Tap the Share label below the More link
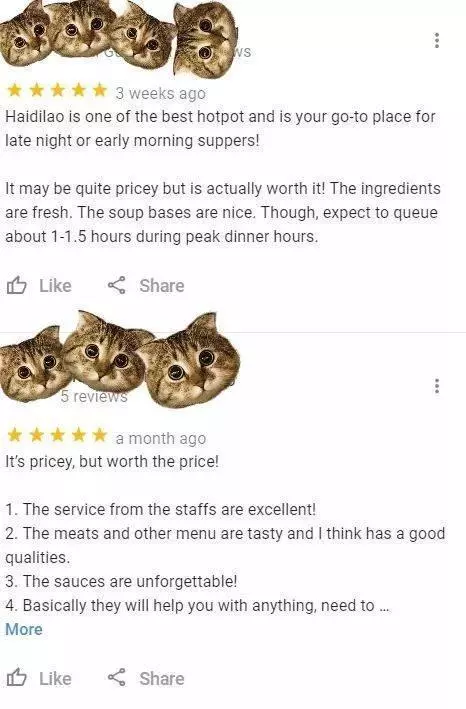 162,678
